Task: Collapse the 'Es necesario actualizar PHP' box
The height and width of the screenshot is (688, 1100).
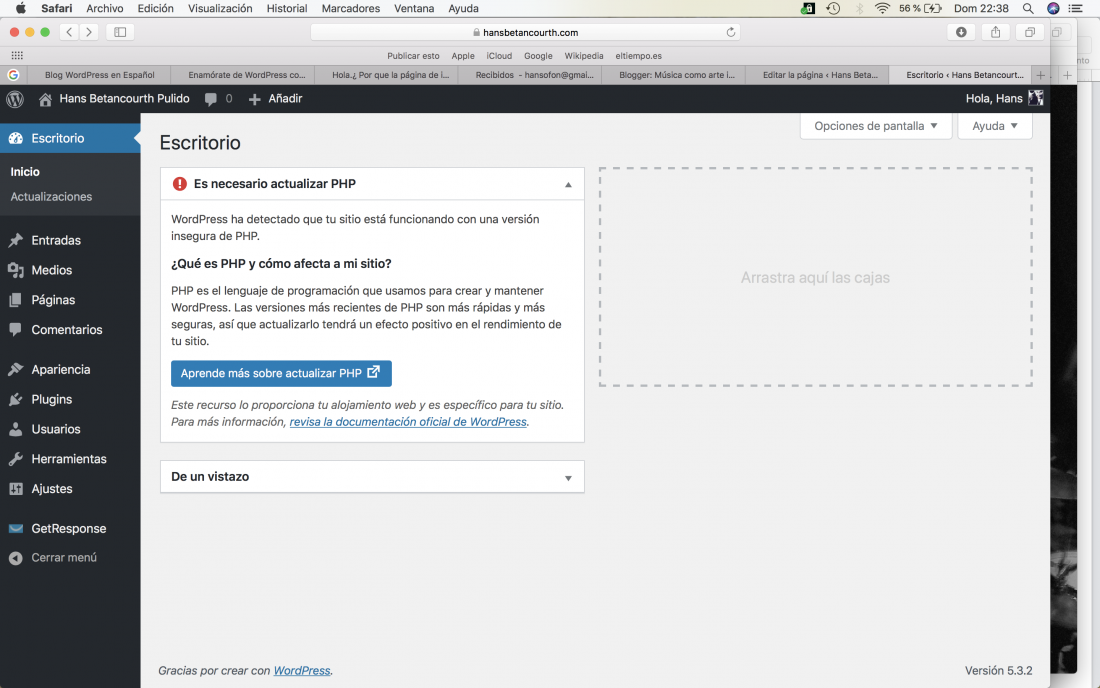Action: [x=568, y=184]
